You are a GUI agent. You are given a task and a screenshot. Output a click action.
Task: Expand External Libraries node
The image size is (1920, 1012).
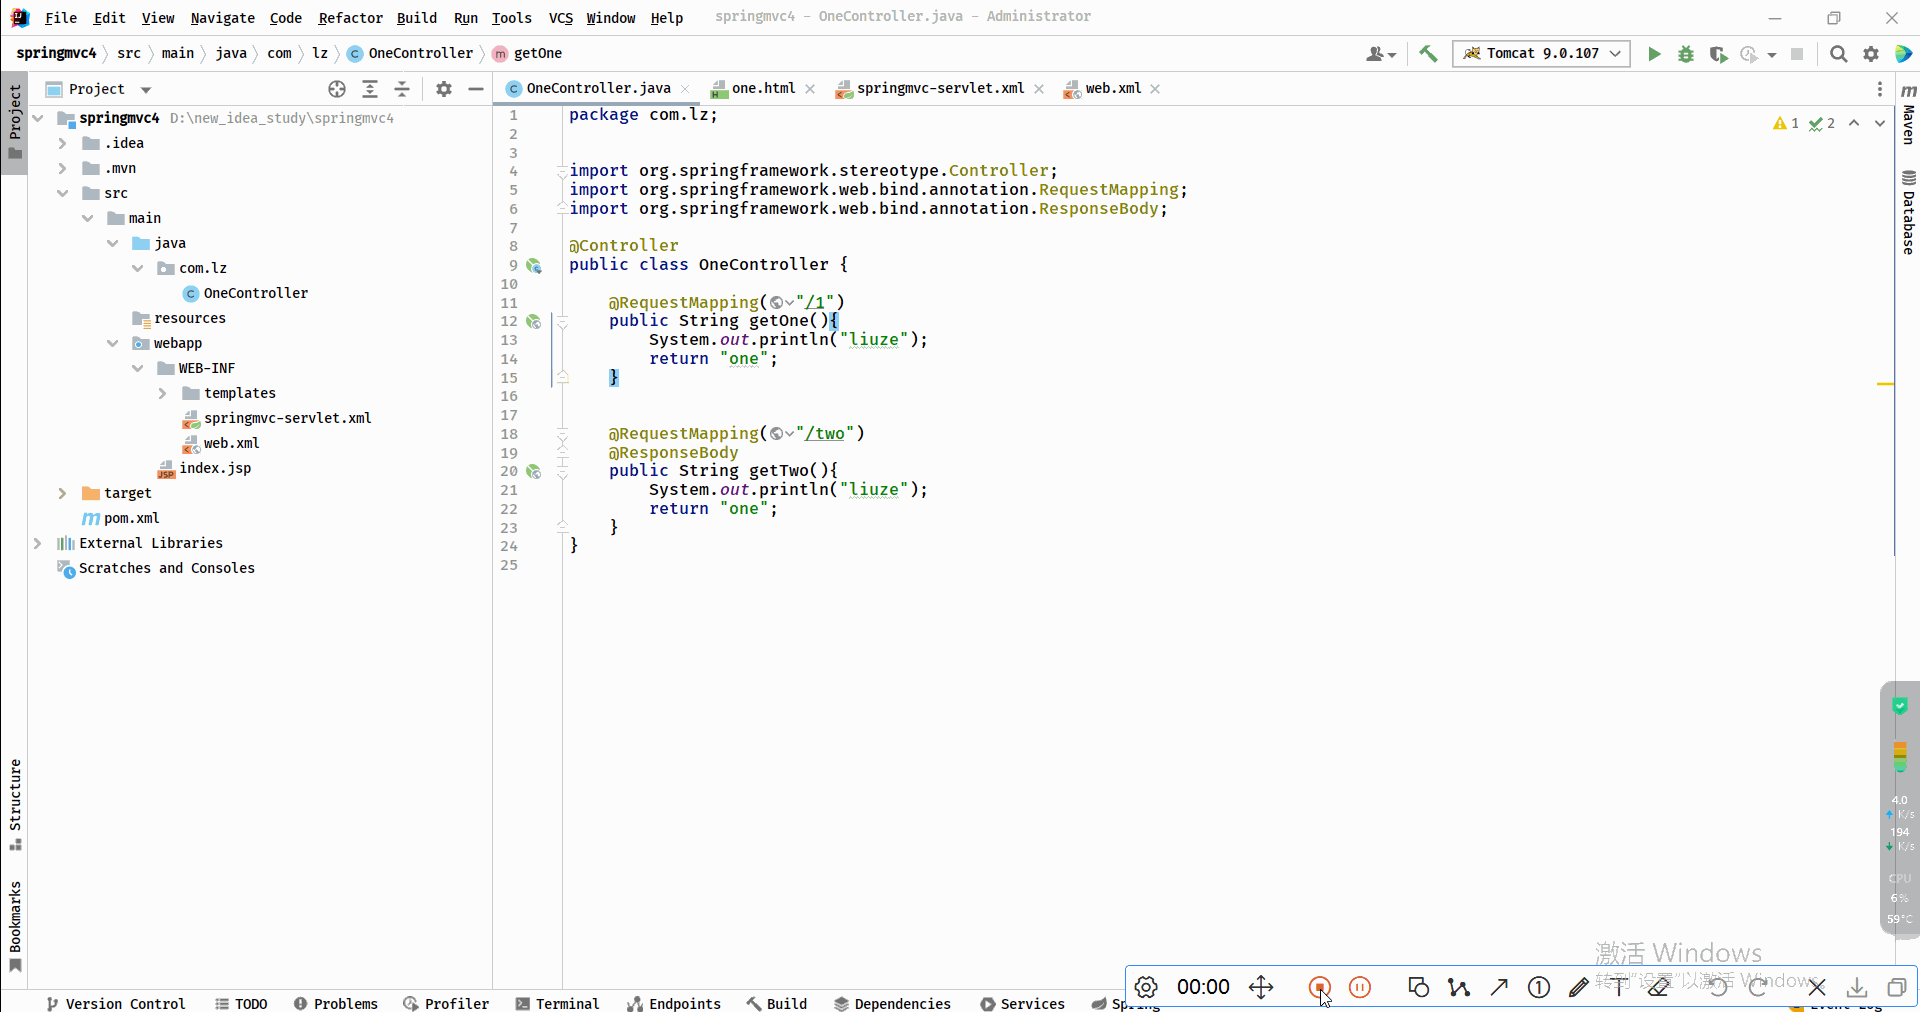point(37,543)
